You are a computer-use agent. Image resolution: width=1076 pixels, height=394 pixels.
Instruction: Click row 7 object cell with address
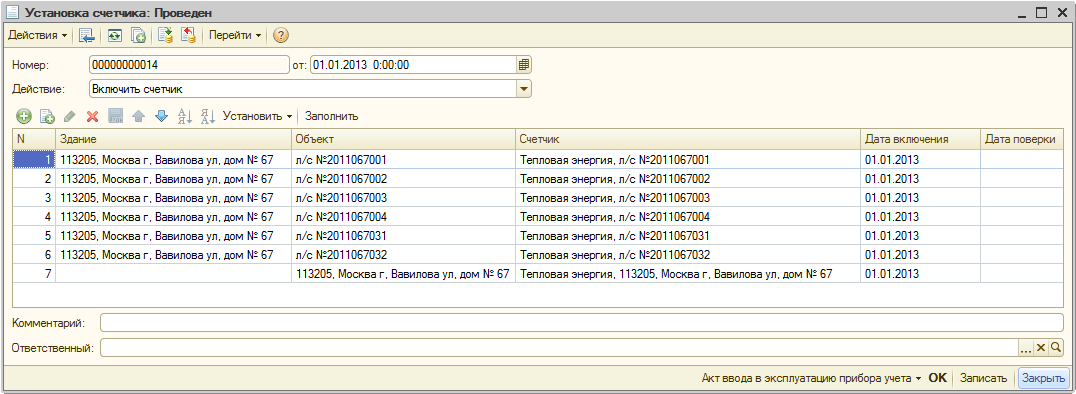(x=404, y=274)
